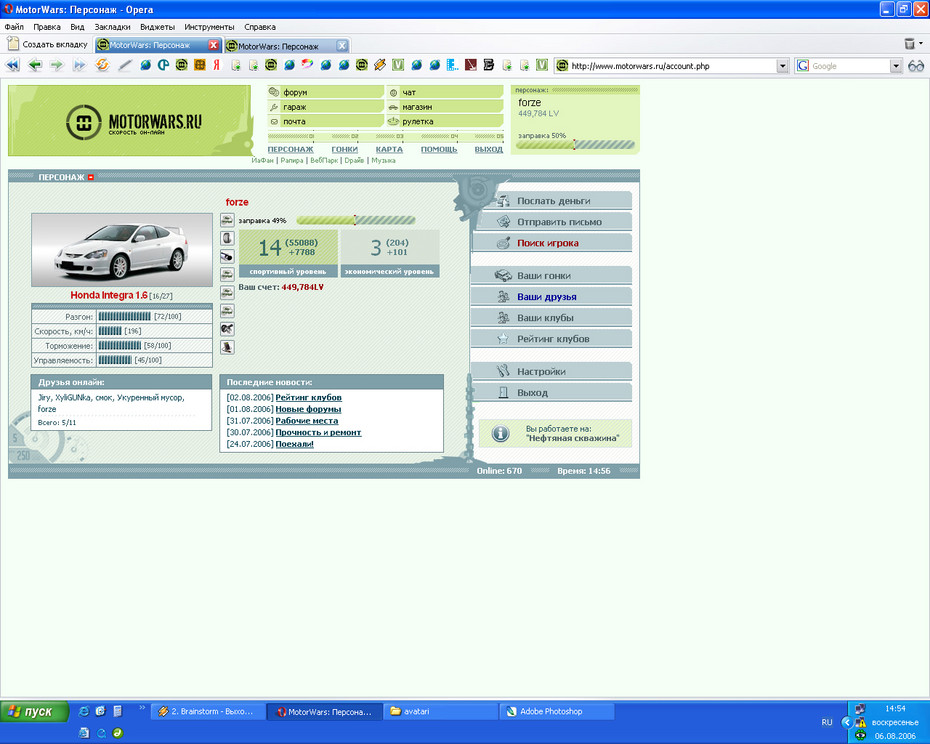Open the avatari folder in the taskbar
930x744 pixels.
[x=442, y=711]
